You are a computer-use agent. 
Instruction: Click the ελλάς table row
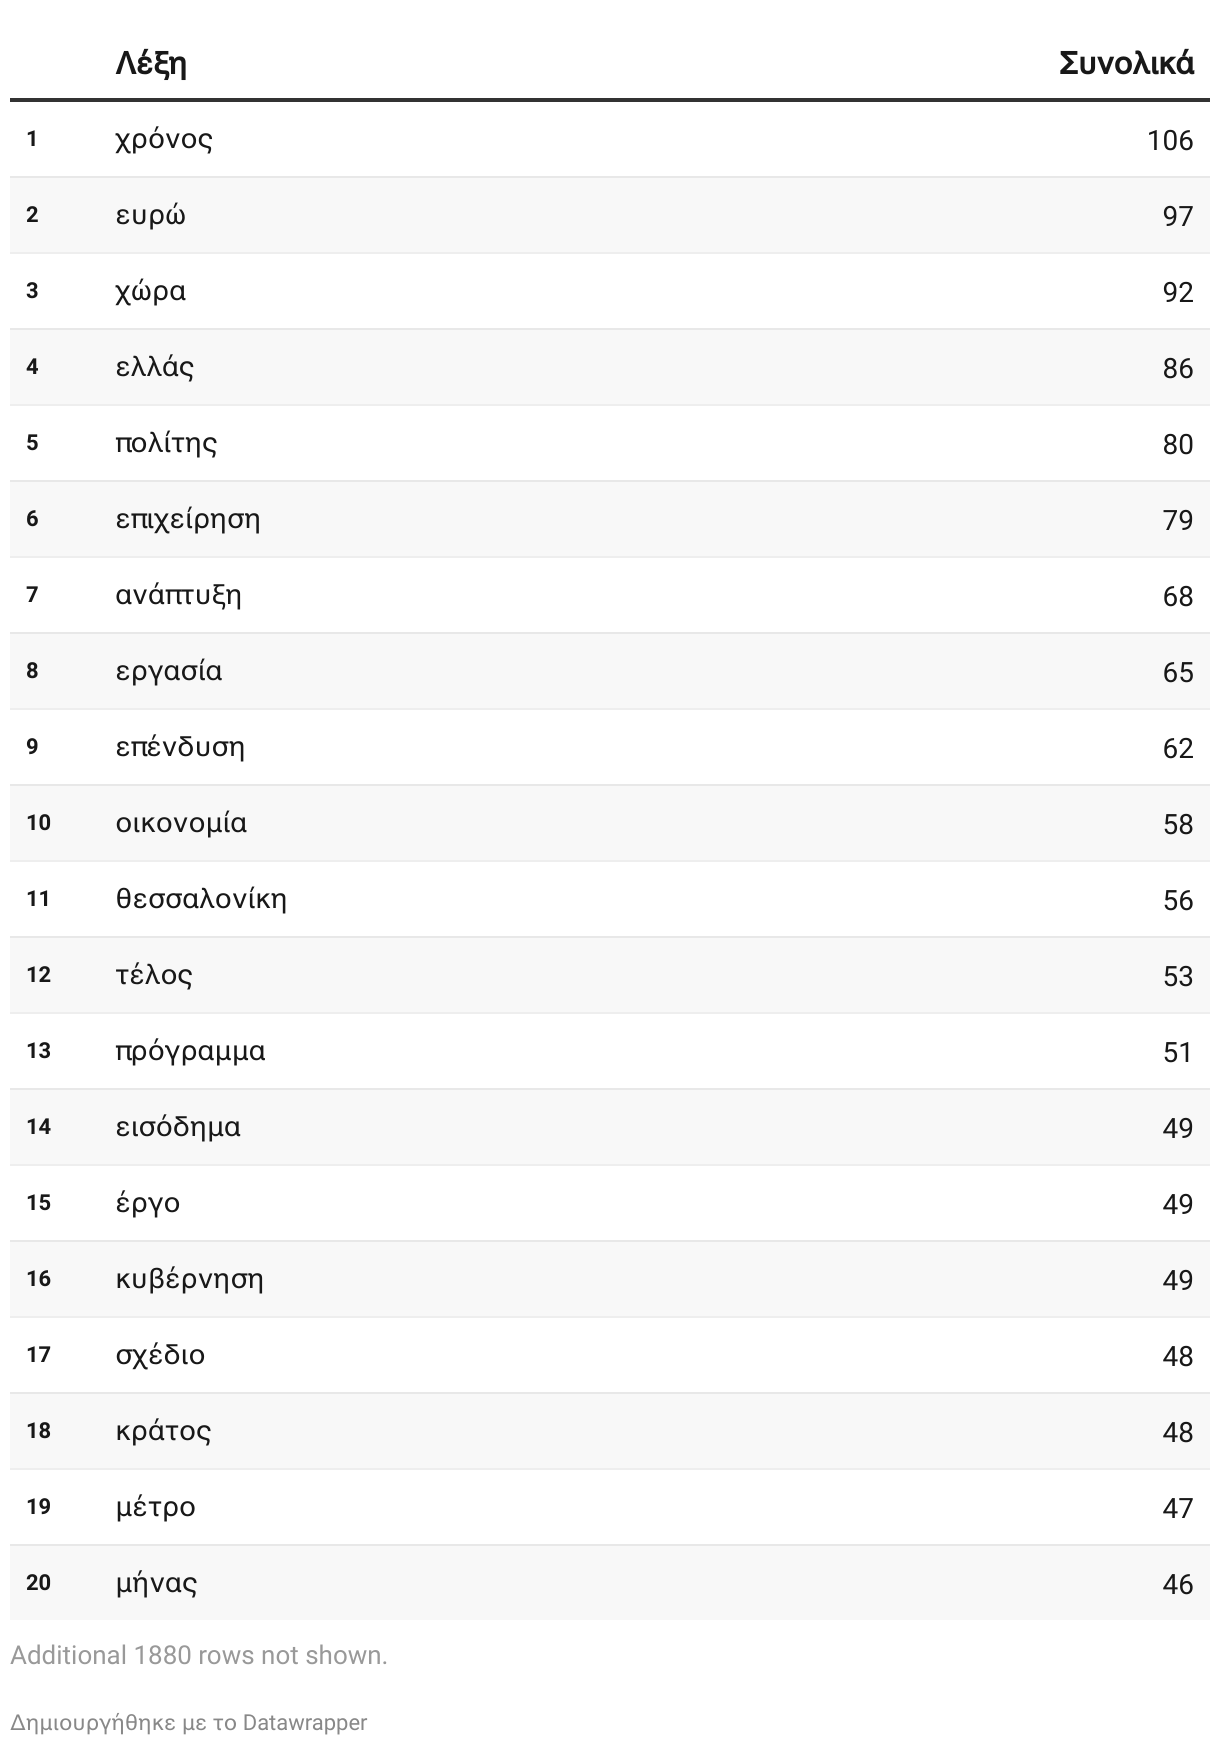(x=610, y=367)
